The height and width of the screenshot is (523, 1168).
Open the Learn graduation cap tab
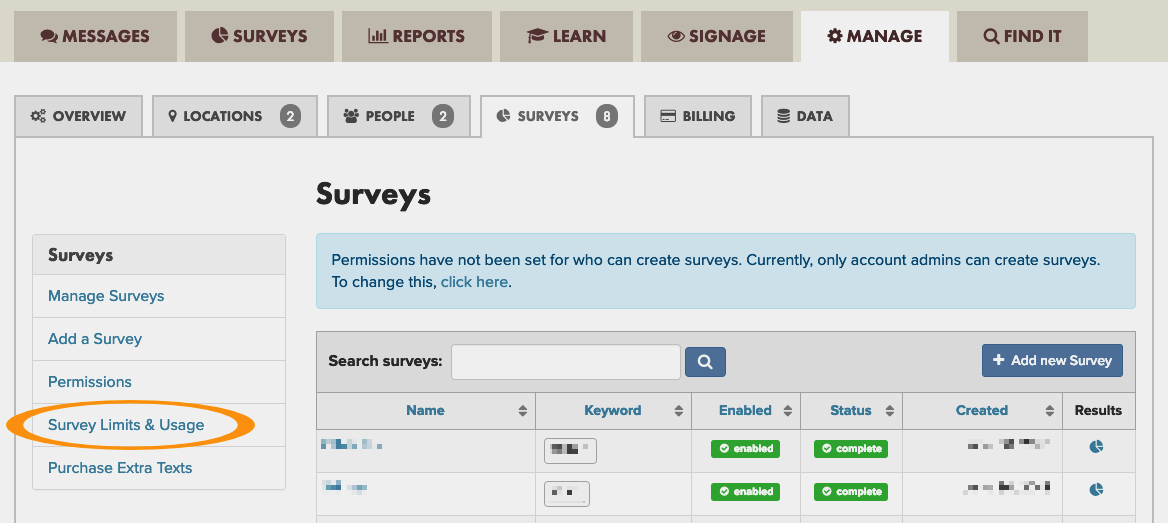tap(566, 36)
